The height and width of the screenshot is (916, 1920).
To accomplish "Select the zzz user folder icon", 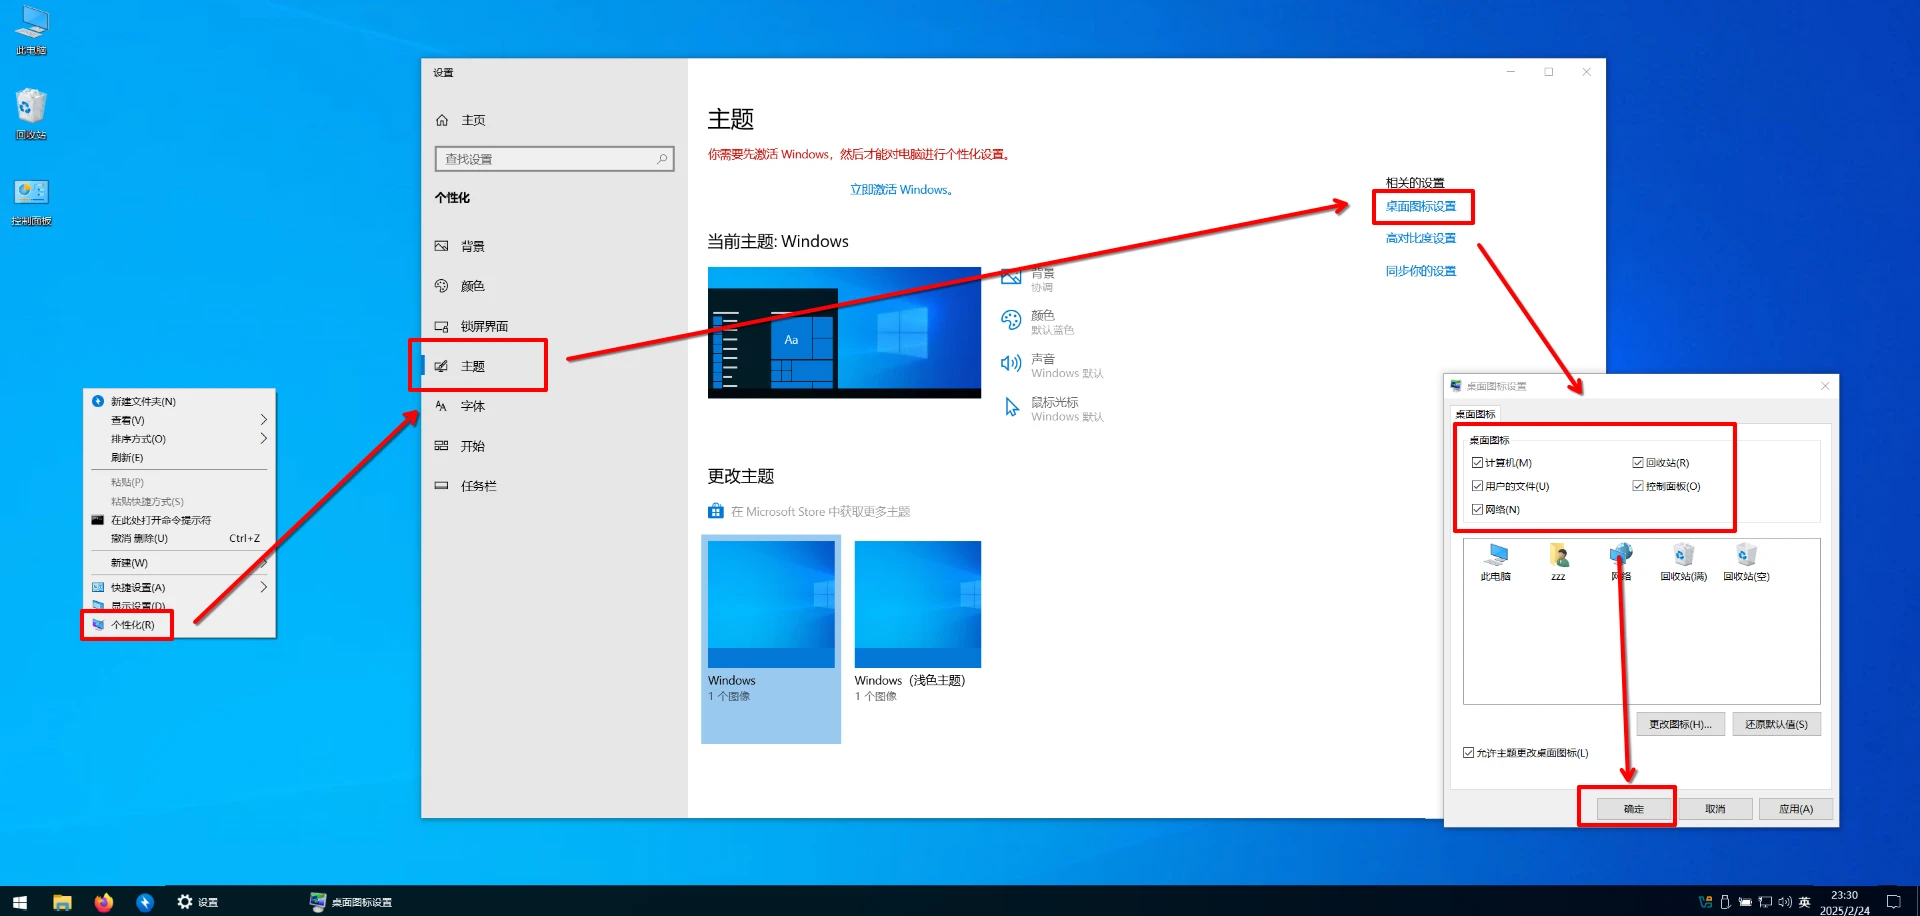I will (1558, 556).
